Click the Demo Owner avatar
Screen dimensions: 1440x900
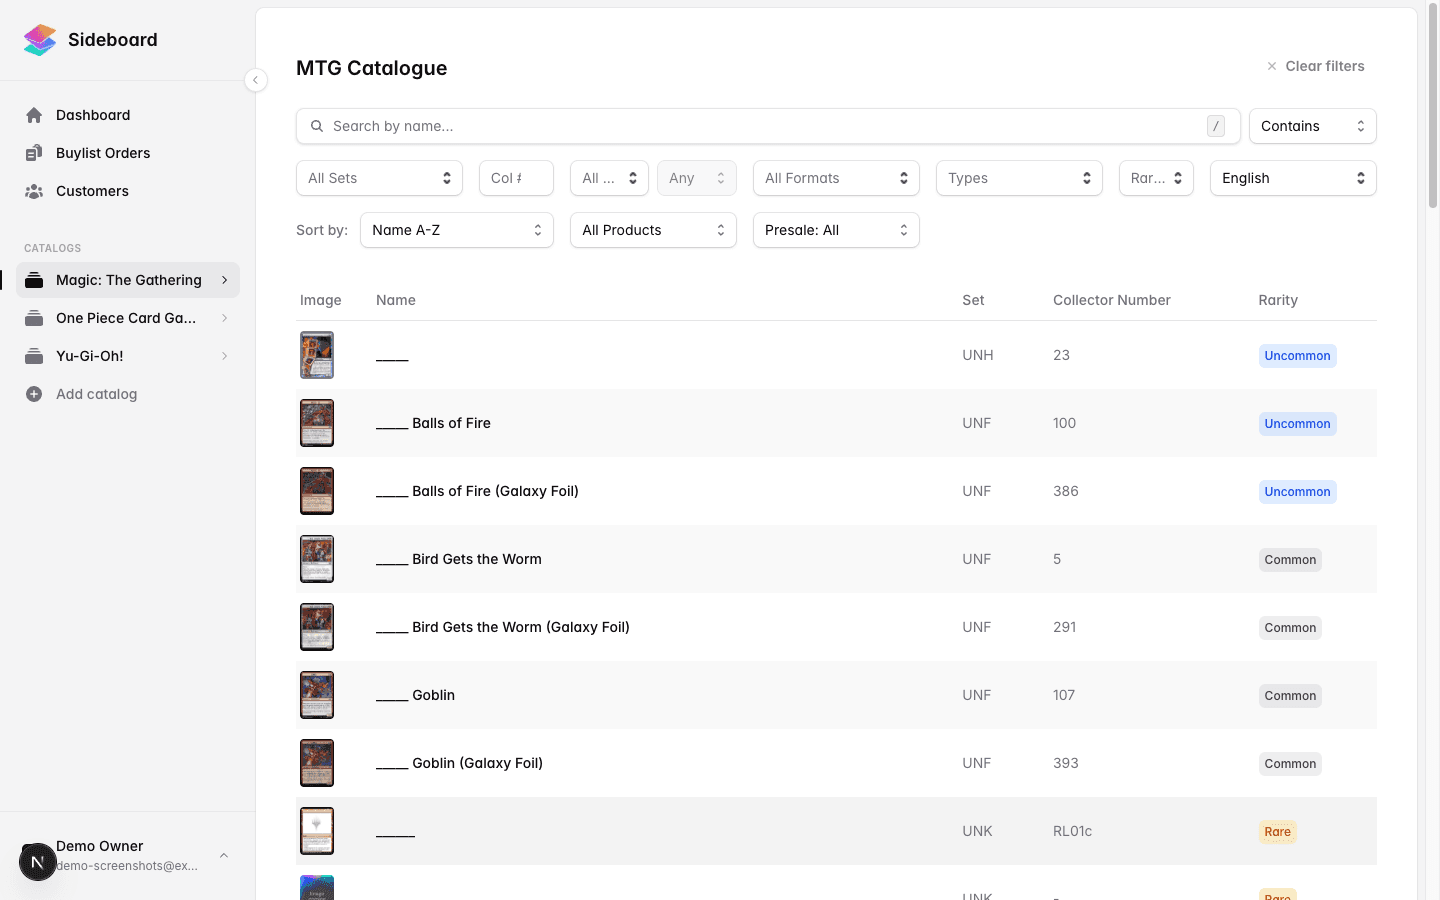click(x=38, y=862)
